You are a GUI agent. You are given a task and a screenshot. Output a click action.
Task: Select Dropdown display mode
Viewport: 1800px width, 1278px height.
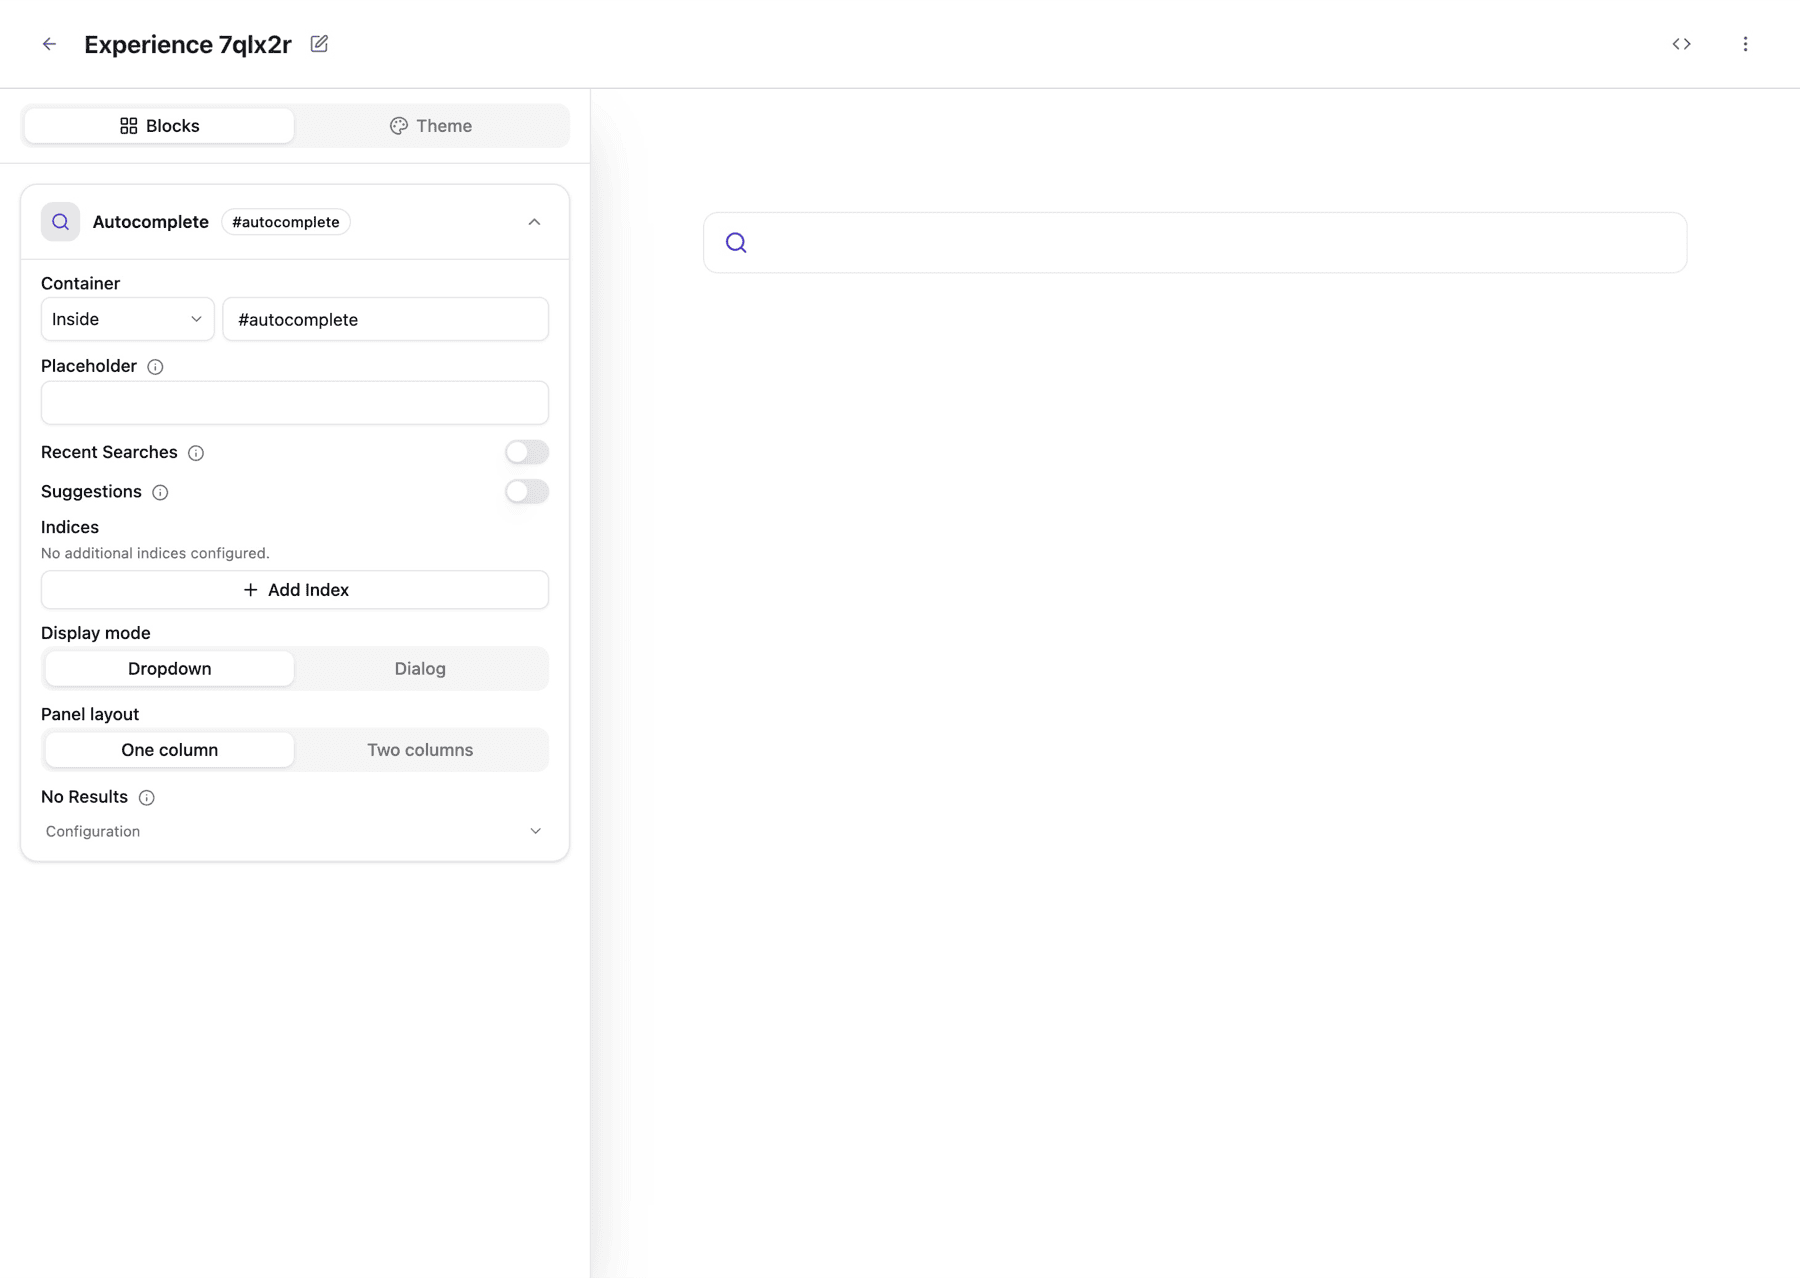(169, 668)
